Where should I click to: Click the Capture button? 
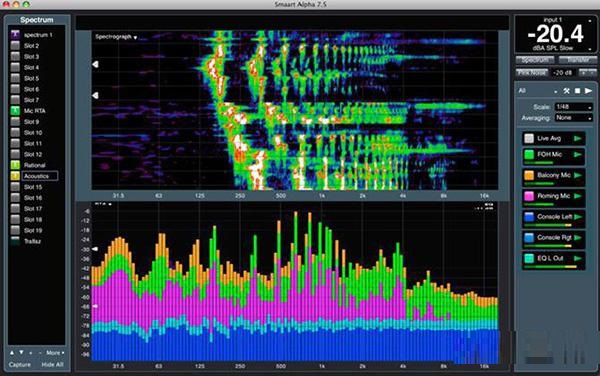[x=20, y=365]
